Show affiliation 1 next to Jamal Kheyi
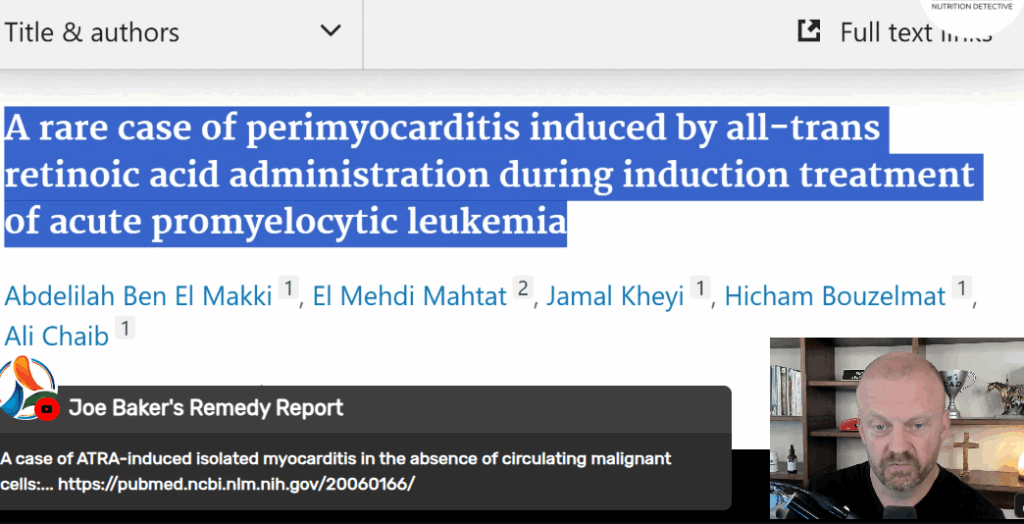 pyautogui.click(x=699, y=287)
